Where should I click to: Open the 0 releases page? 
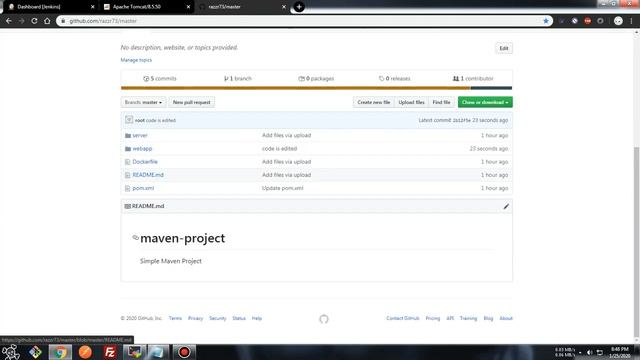tap(394, 78)
